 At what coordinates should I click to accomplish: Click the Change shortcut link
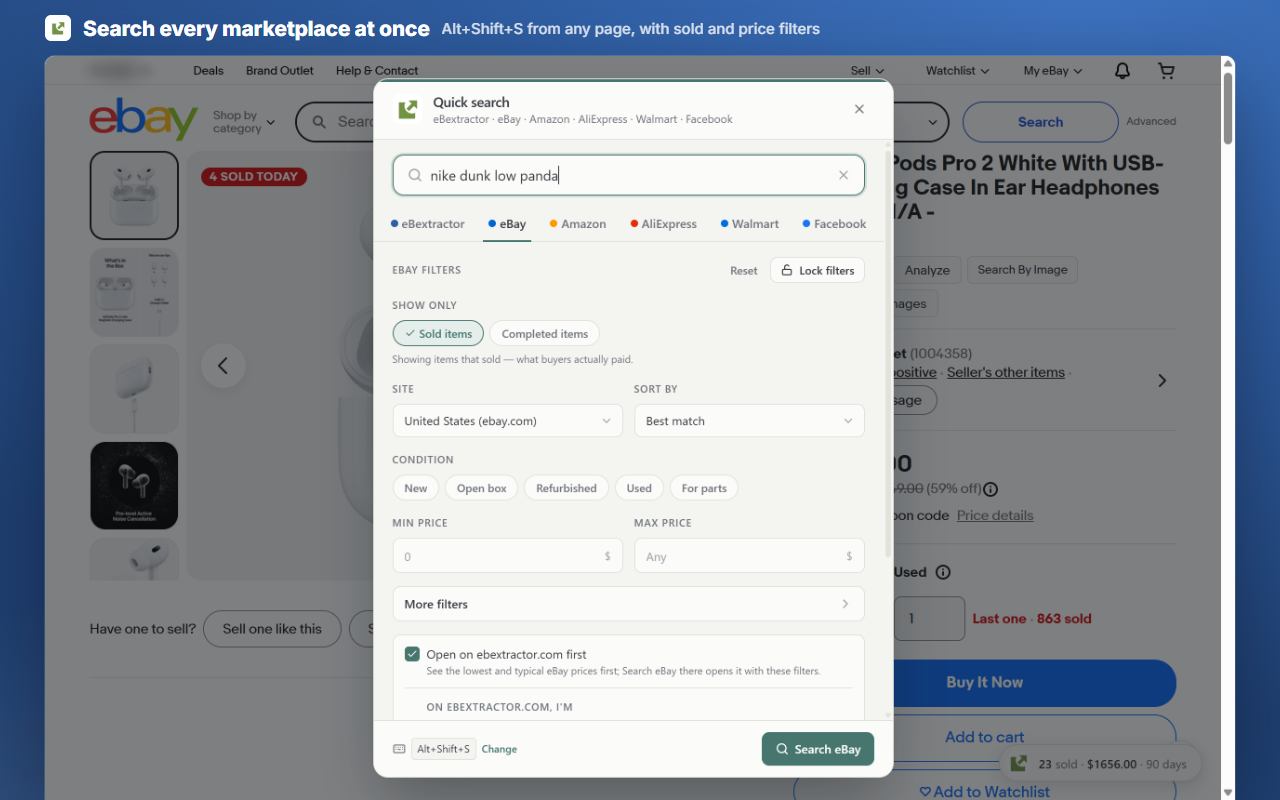tap(499, 749)
